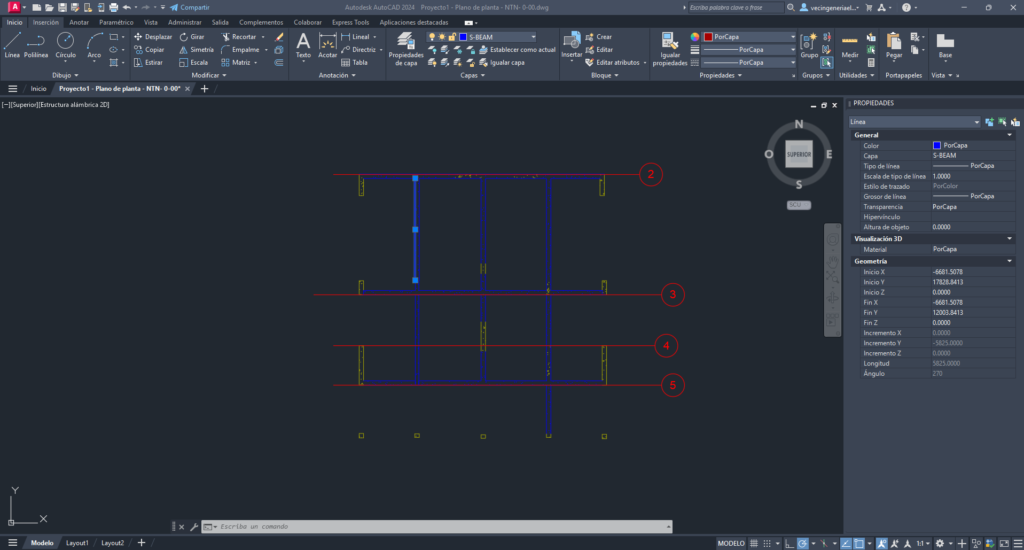This screenshot has width=1024, height=550.
Task: Toggle ortho mode in status bar
Action: click(789, 543)
